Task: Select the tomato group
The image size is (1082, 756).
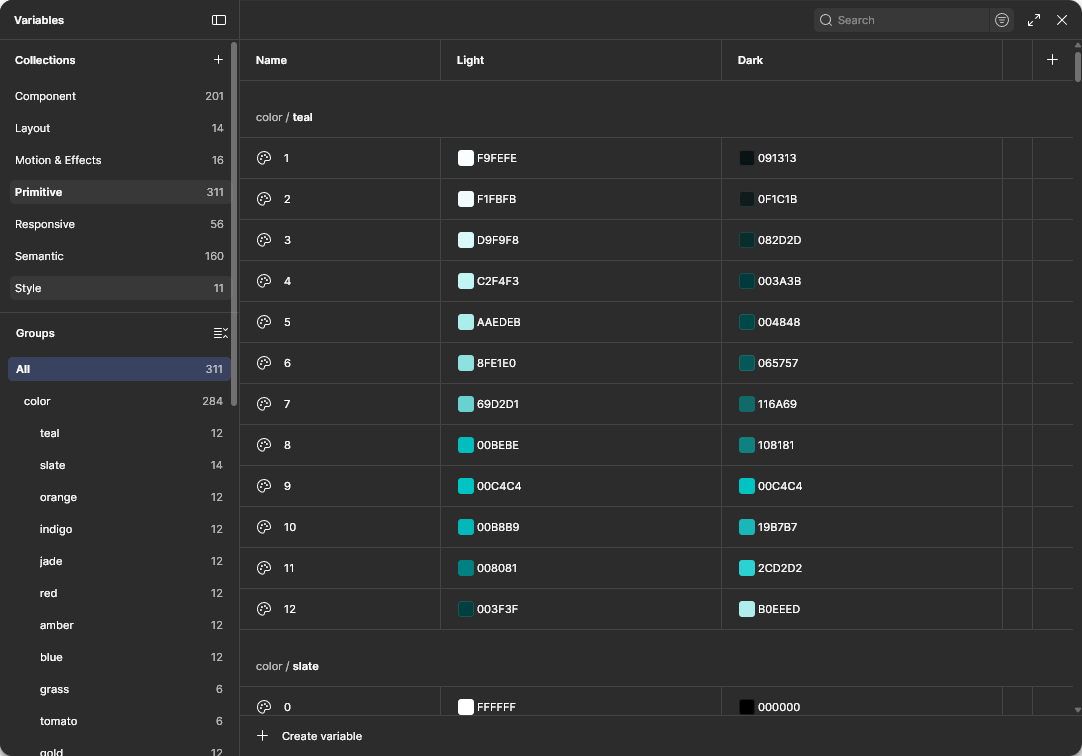Action: (x=119, y=722)
